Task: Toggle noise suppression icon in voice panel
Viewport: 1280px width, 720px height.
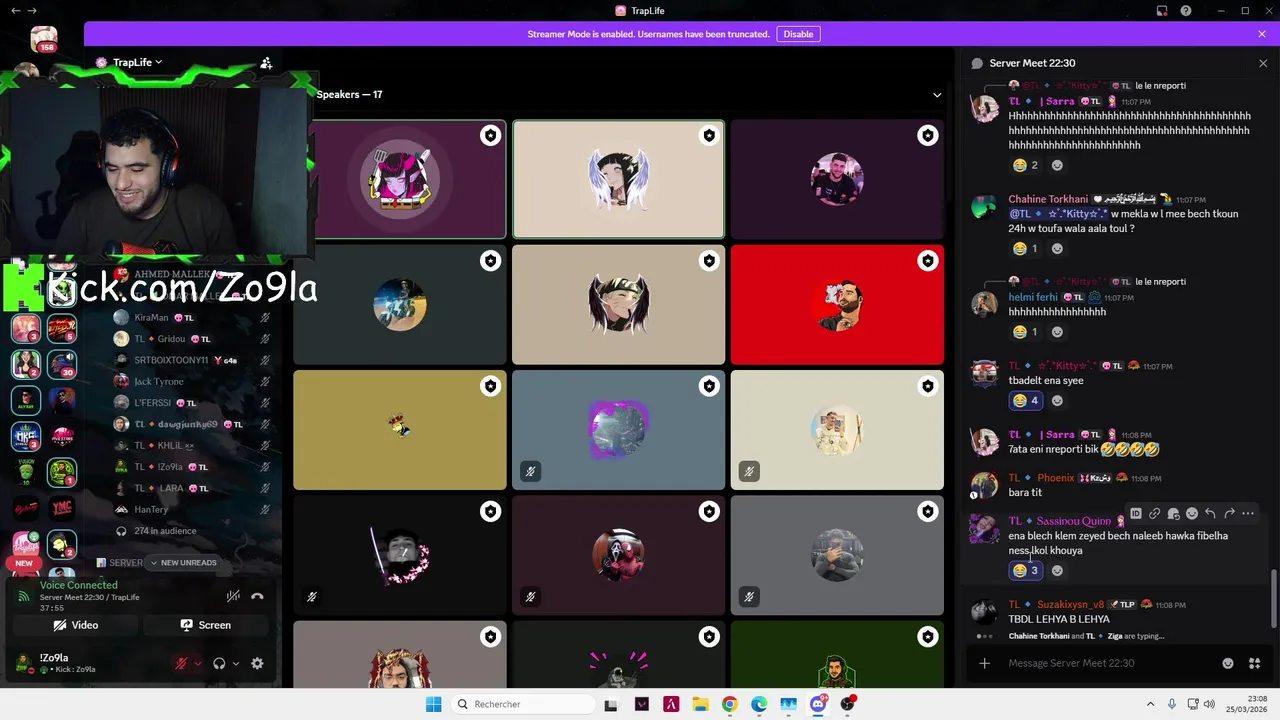Action: coord(233,596)
